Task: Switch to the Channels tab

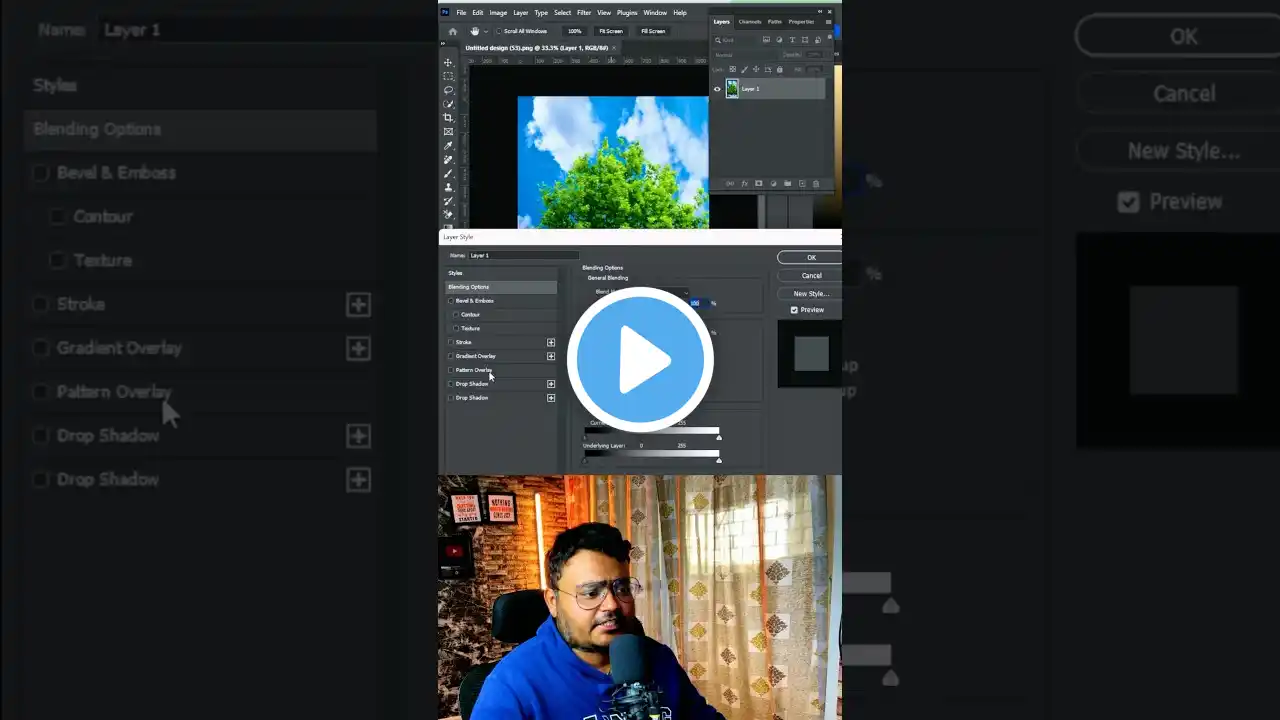Action: pos(749,22)
